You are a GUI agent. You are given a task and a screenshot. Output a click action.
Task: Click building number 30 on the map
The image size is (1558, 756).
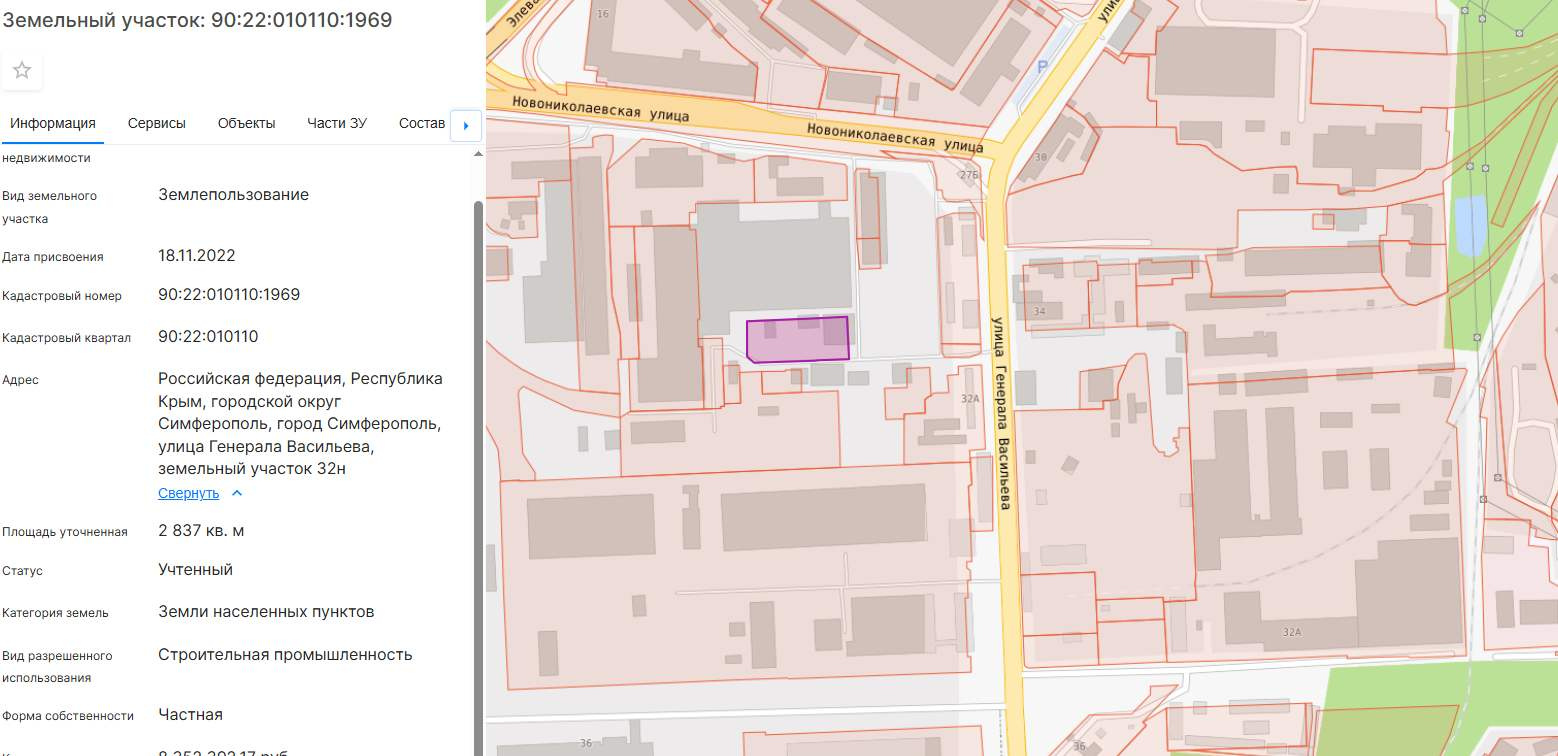point(1041,157)
